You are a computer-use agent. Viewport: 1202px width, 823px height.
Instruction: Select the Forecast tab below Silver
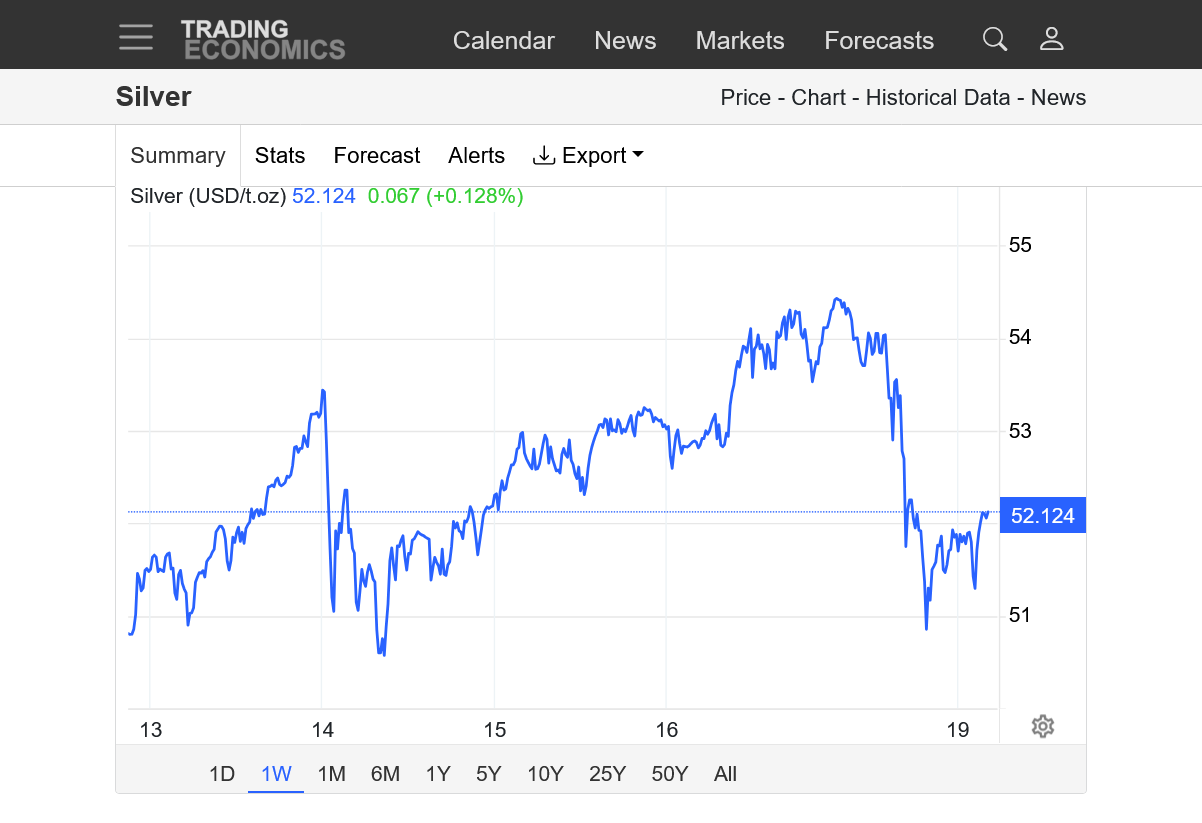[377, 156]
